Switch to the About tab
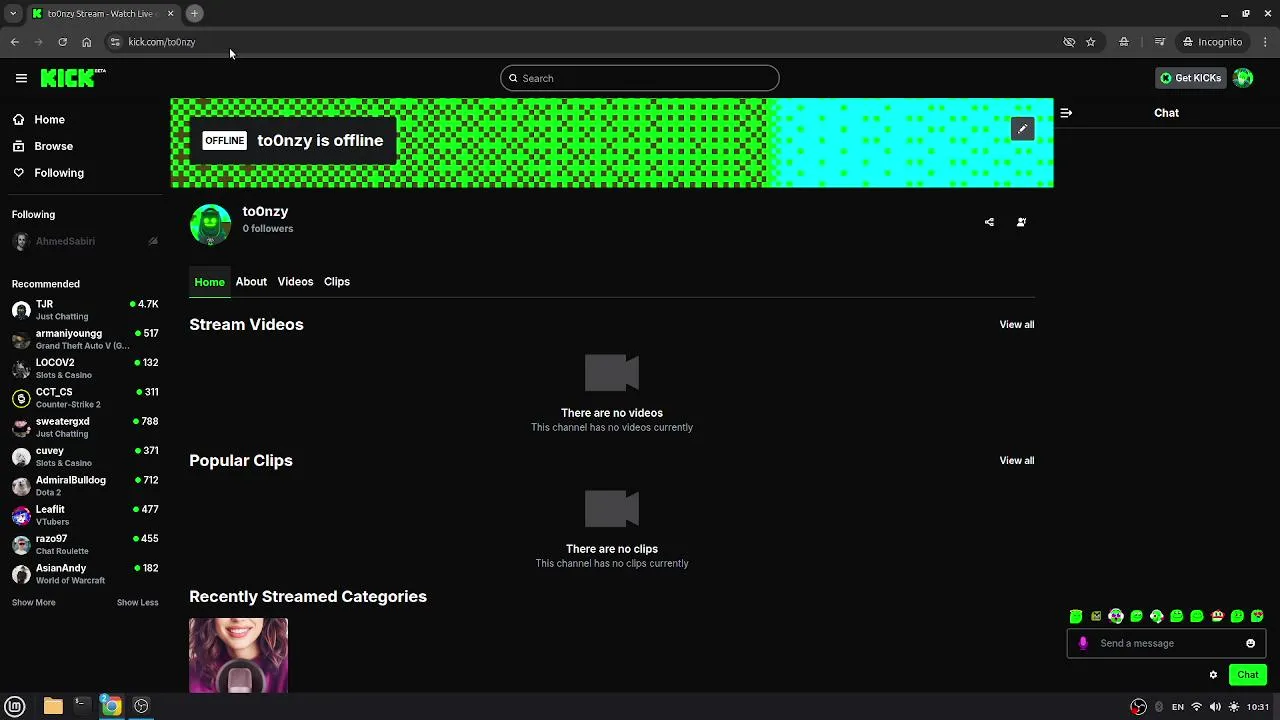 [251, 282]
